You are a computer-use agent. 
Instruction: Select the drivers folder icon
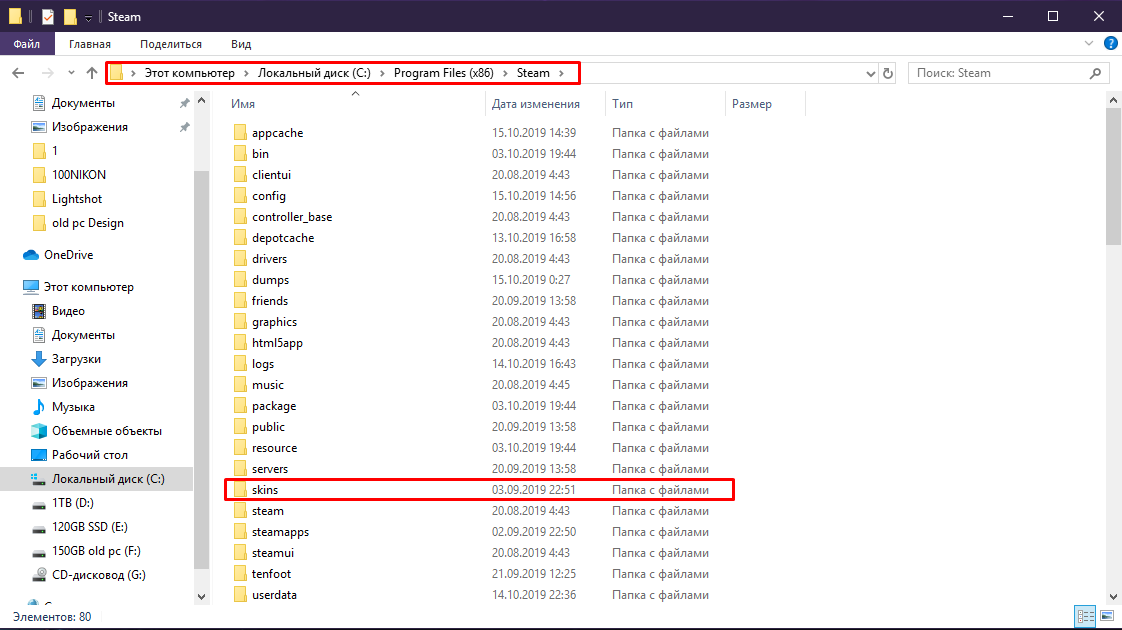[x=240, y=259]
